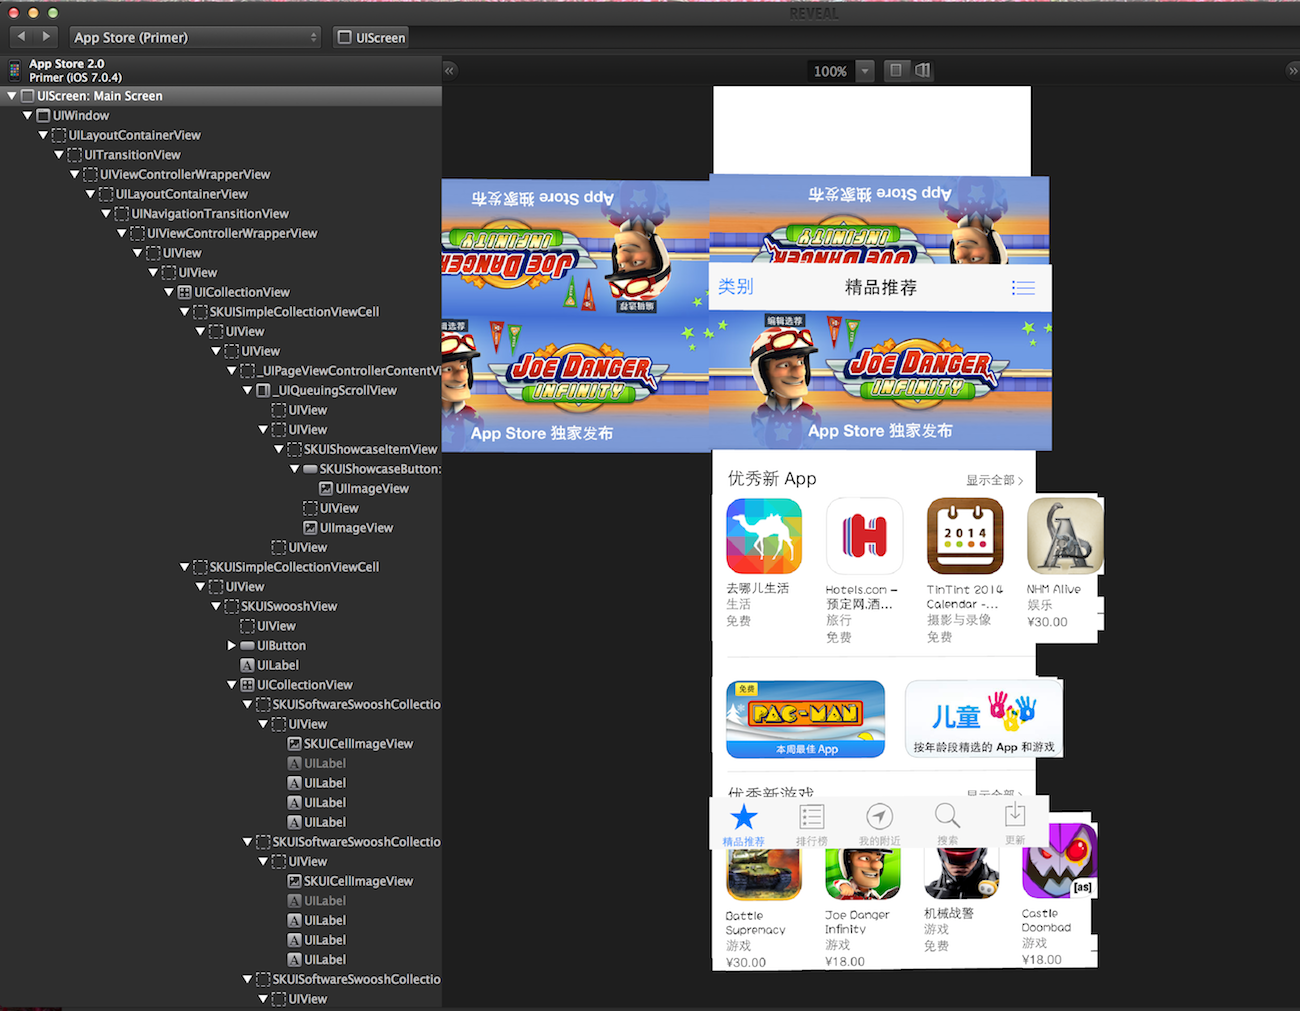Switch canvas to 2D flat view mode
This screenshot has height=1011, width=1300.
pos(896,70)
